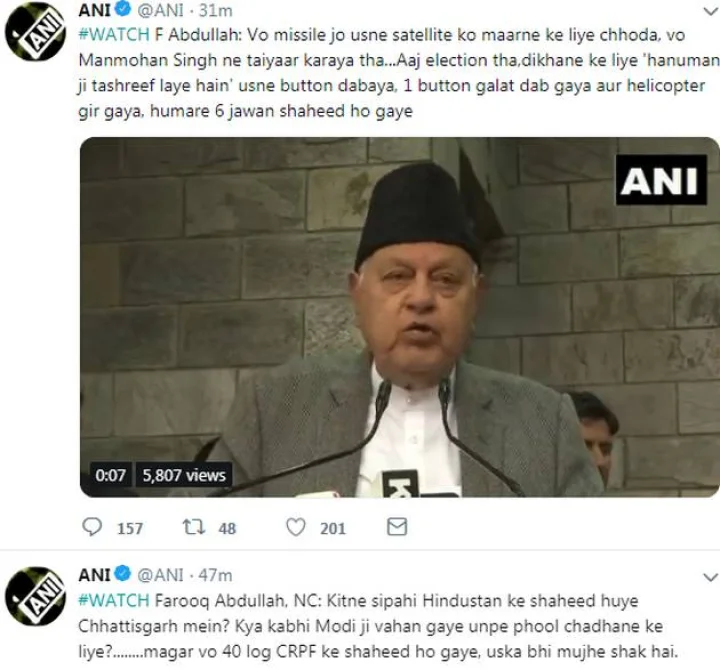Like the first ANI tweet
The height and width of the screenshot is (670, 720).
[296, 527]
